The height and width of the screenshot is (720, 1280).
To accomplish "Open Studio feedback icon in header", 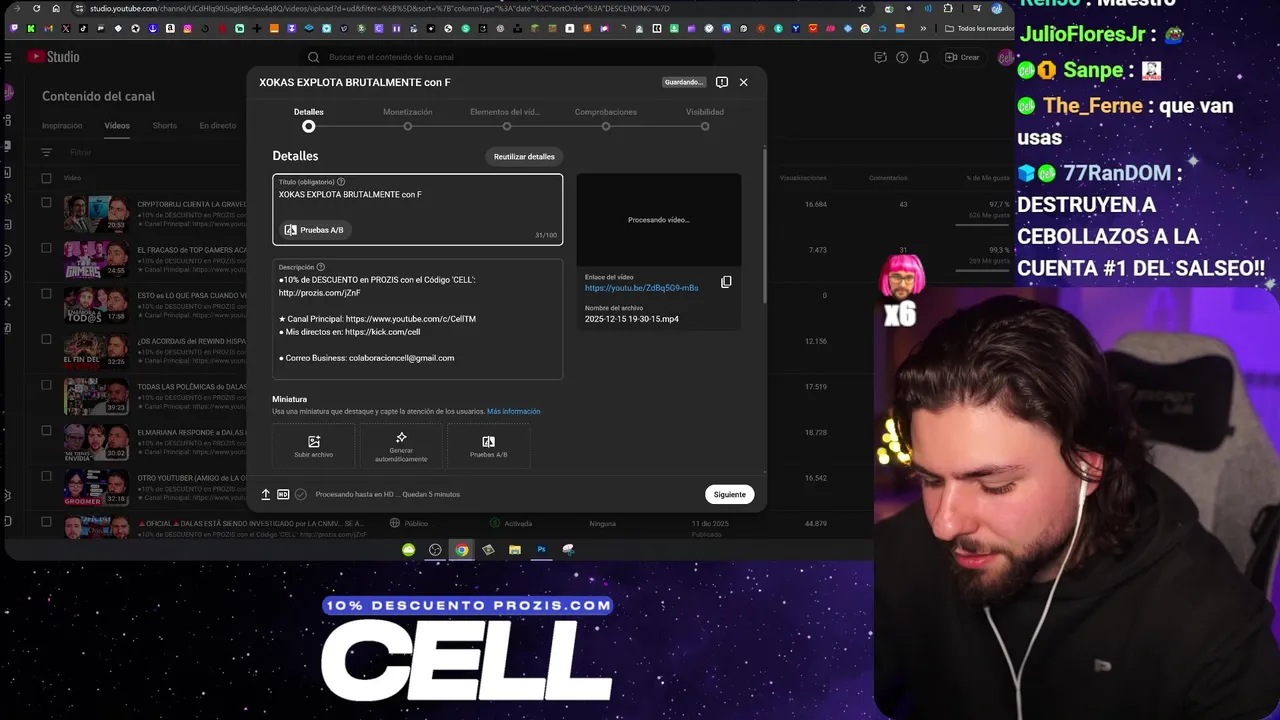I will tap(880, 57).
